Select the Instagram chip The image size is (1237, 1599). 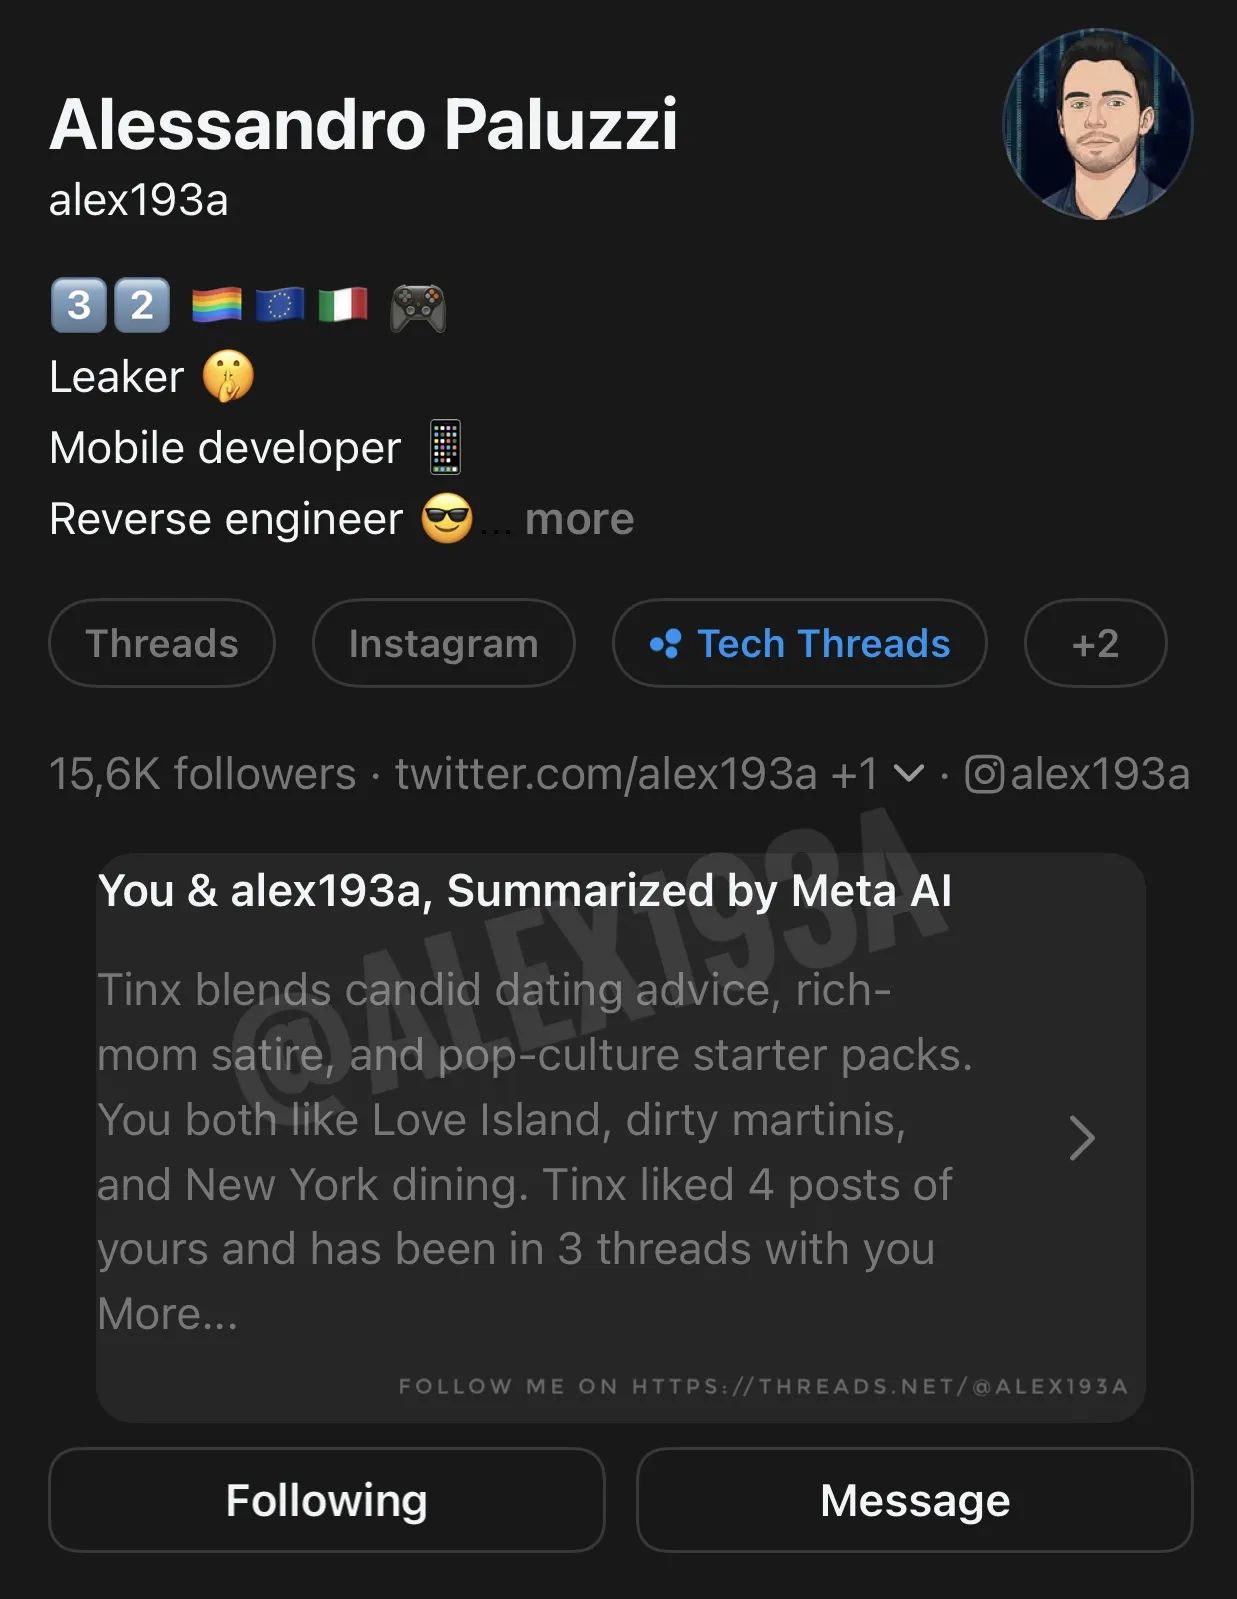pyautogui.click(x=443, y=643)
